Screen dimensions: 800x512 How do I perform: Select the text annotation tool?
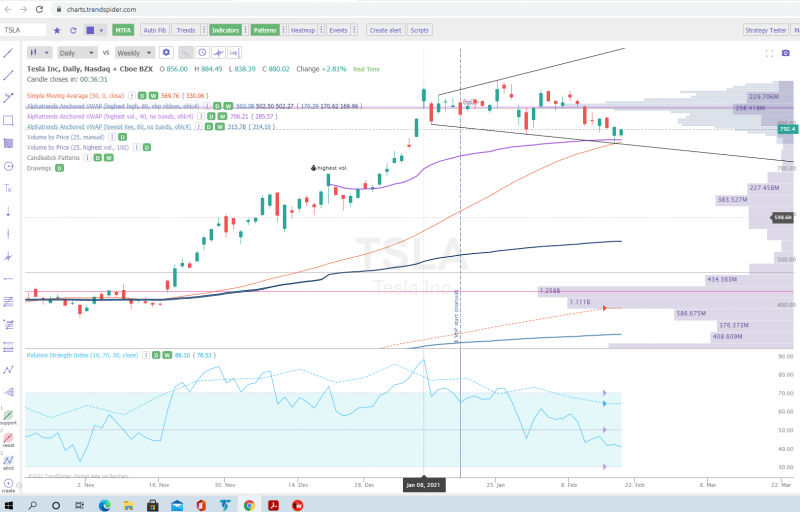pyautogui.click(x=8, y=189)
